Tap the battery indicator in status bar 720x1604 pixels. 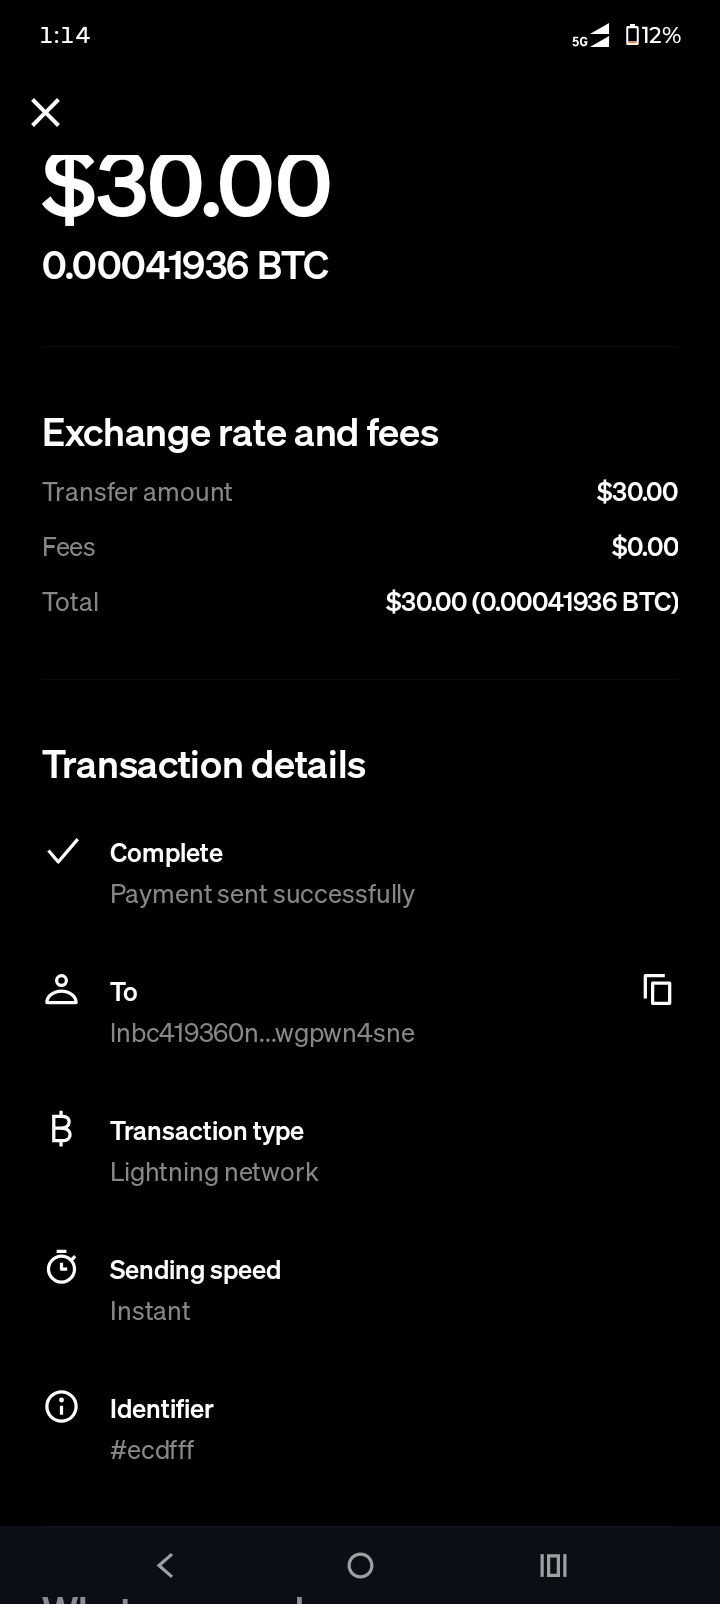[x=652, y=36]
